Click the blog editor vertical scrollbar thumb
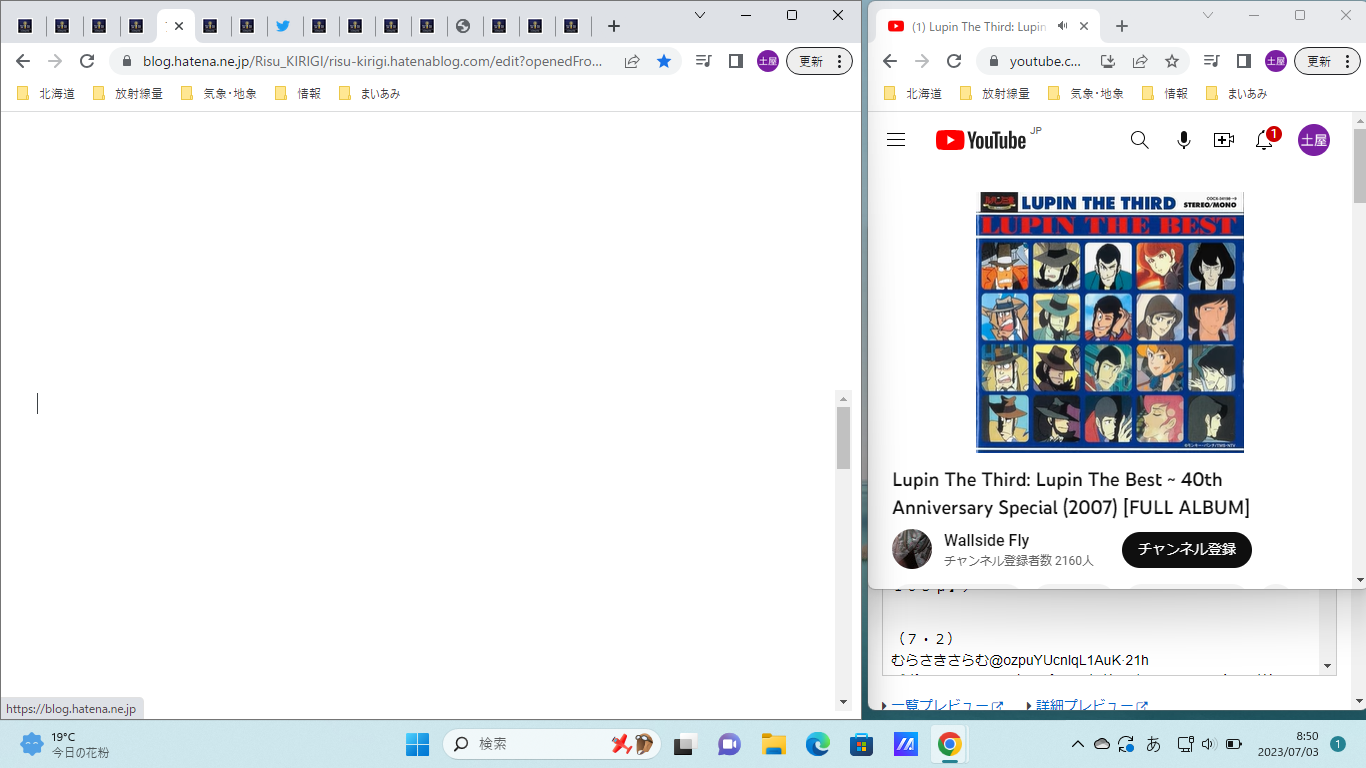The width and height of the screenshot is (1366, 768). [843, 437]
